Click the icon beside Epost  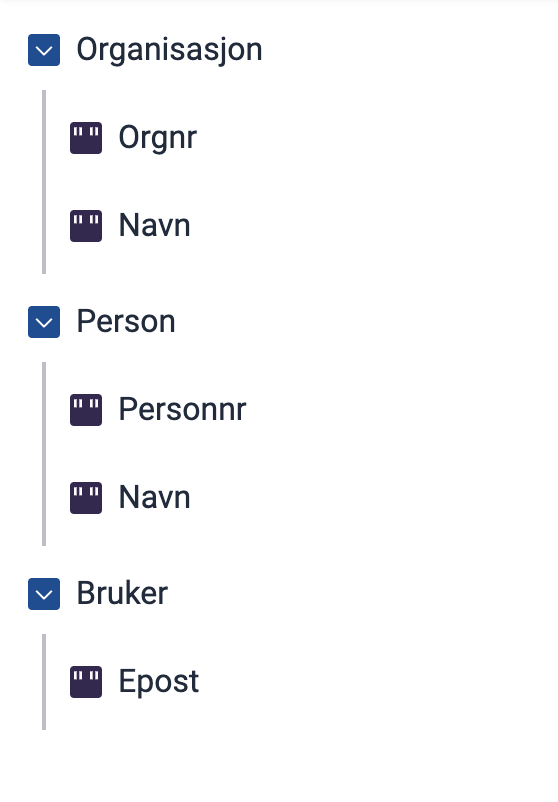coord(86,682)
